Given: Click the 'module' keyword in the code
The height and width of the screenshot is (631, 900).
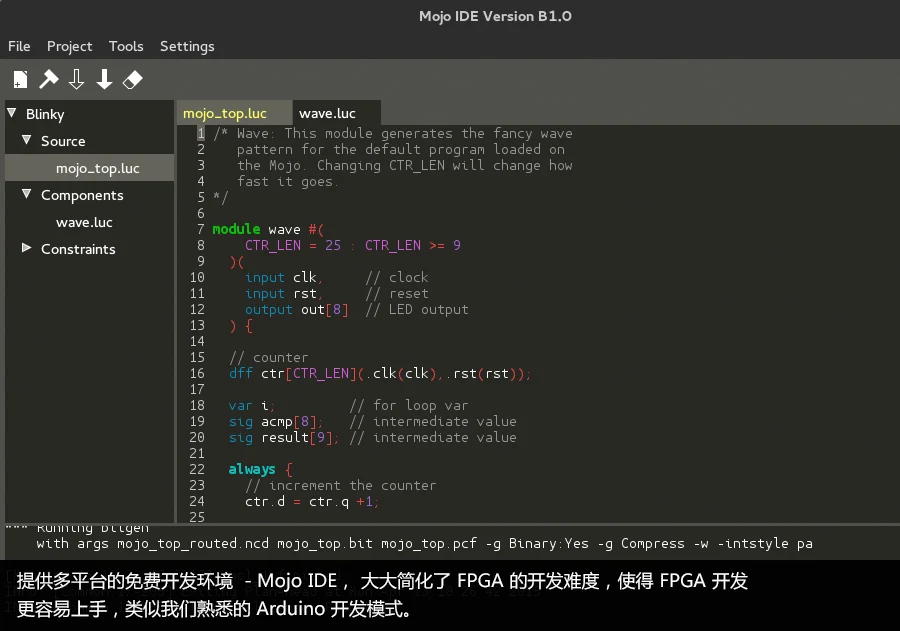Looking at the screenshot, I should click(x=236, y=229).
